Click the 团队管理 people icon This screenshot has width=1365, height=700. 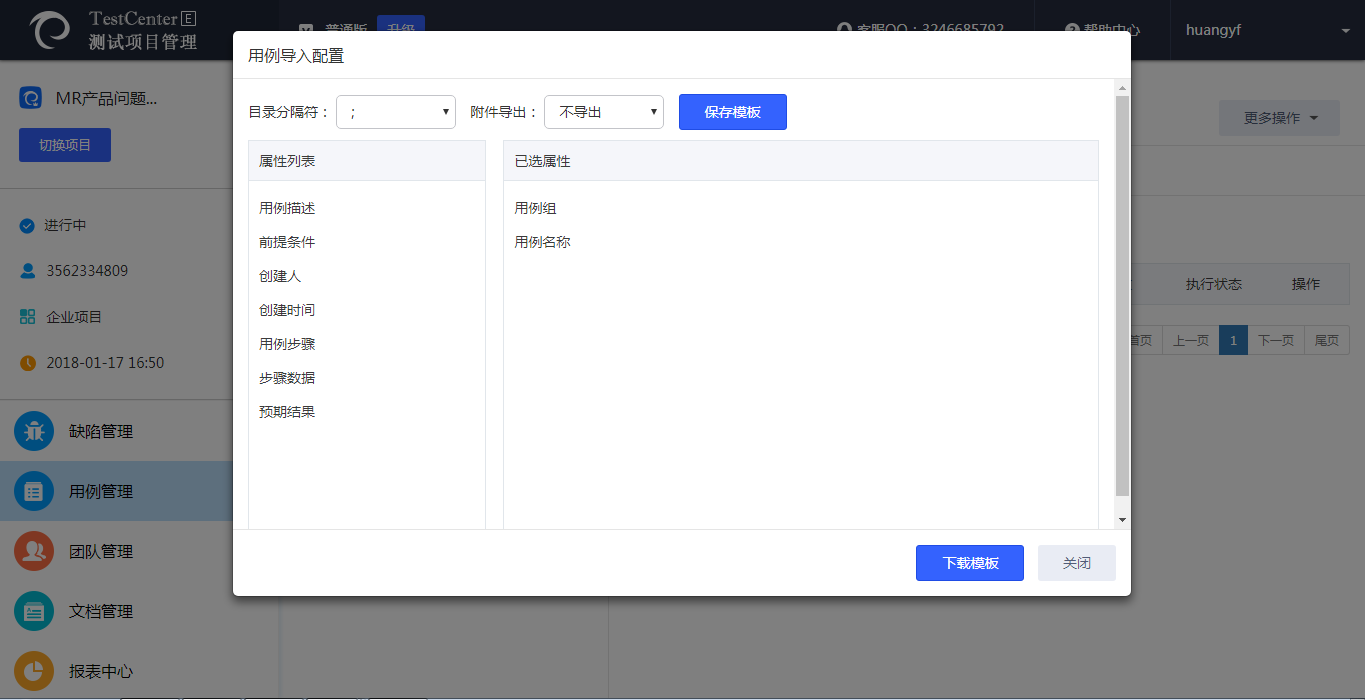pyautogui.click(x=34, y=552)
